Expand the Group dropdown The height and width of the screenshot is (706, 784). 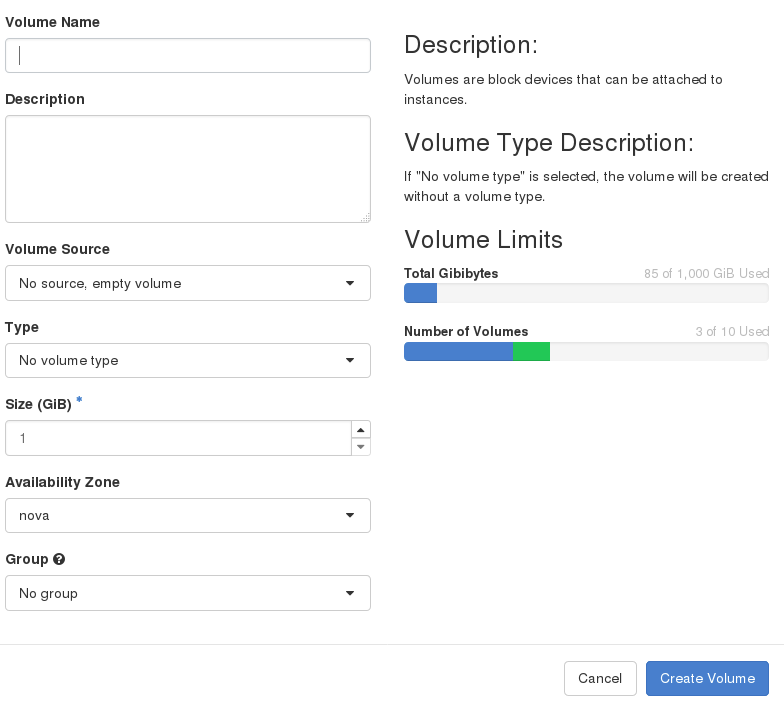click(188, 593)
